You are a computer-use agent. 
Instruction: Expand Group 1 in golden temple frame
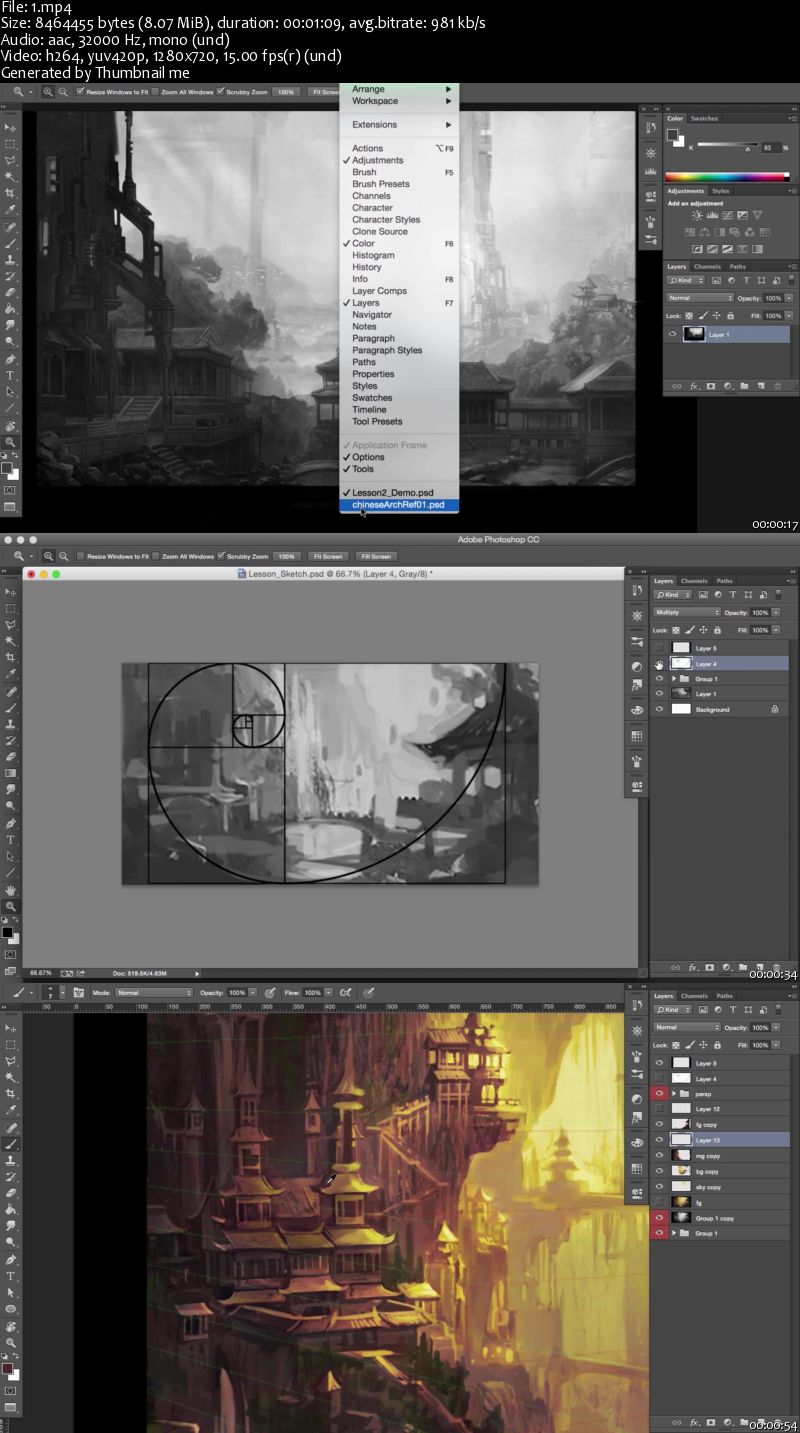point(675,1233)
